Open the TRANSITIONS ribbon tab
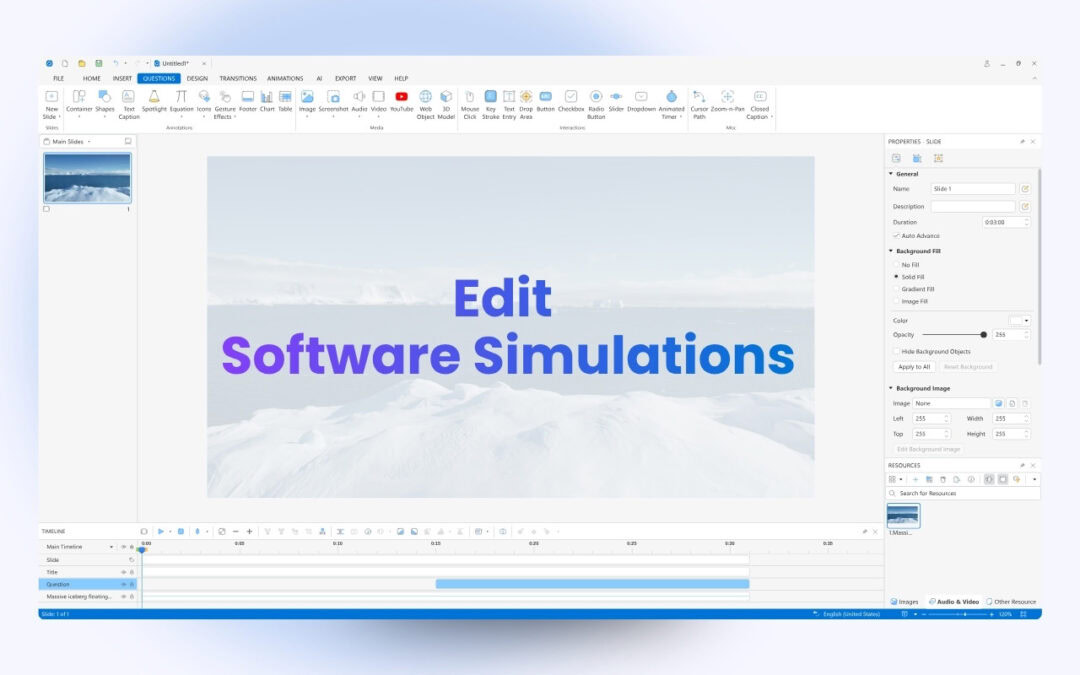This screenshot has width=1080, height=675. tap(238, 79)
